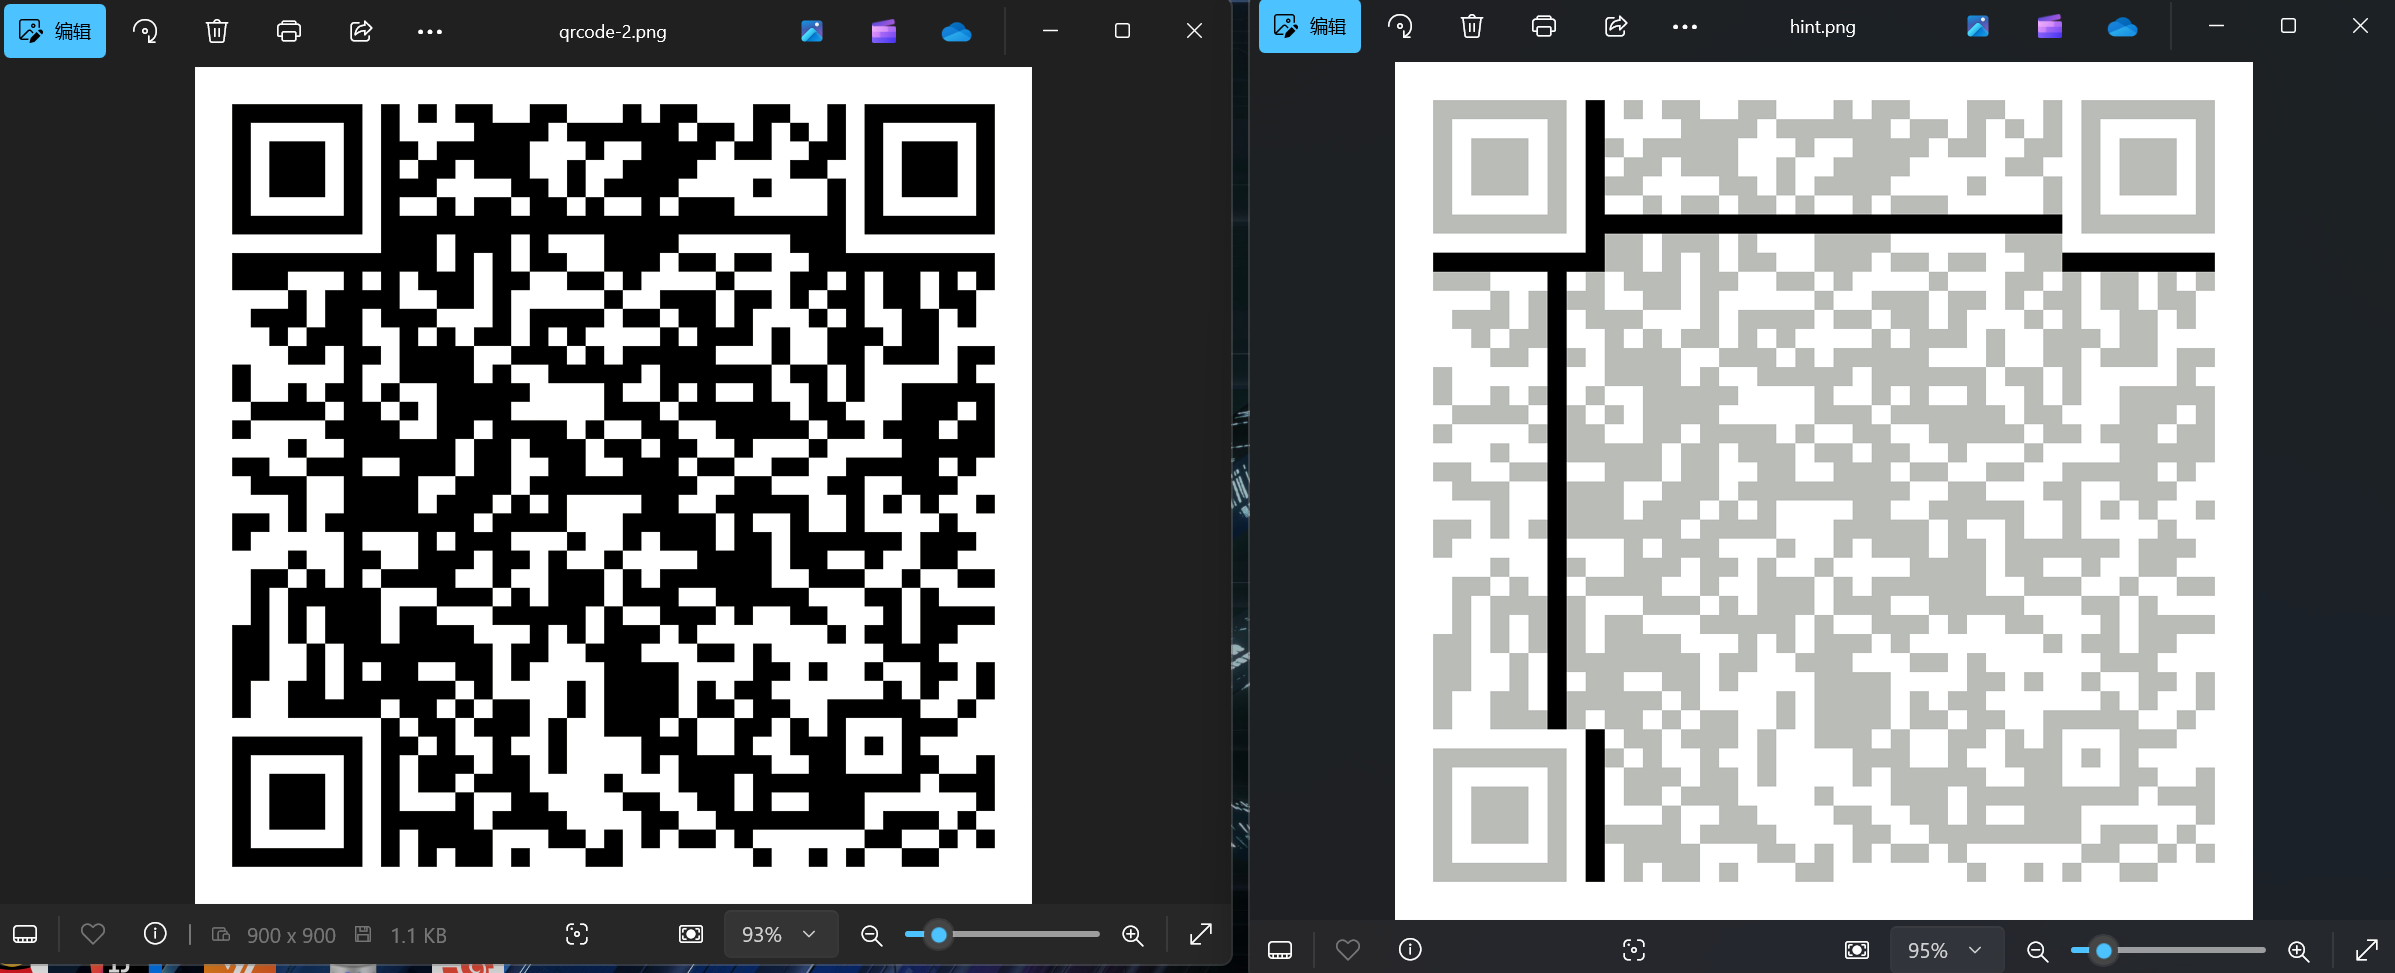Minimize the hint.png window

2216,26
